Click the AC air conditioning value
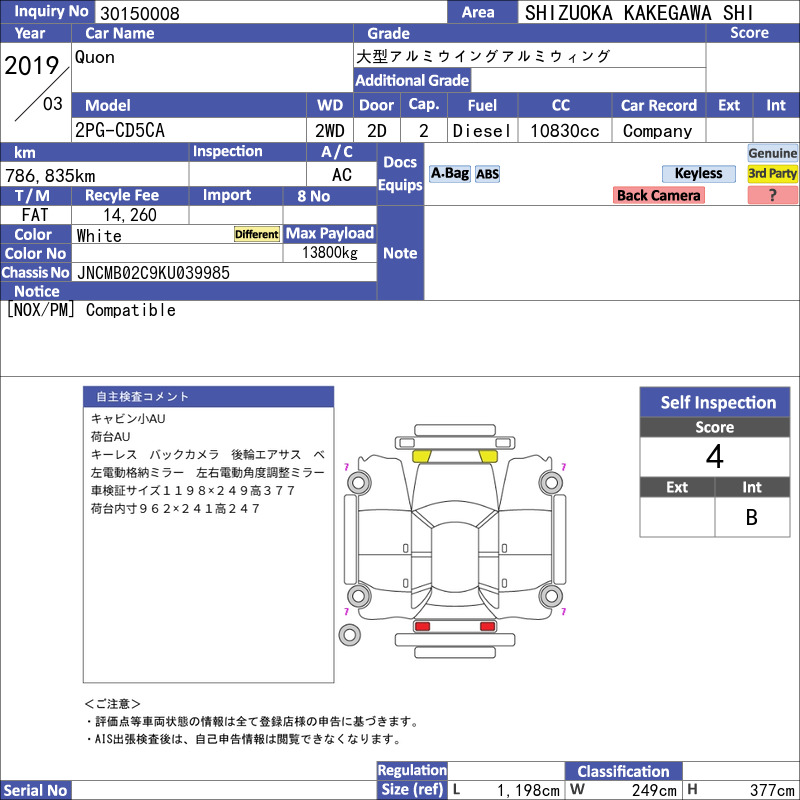 pos(342,175)
